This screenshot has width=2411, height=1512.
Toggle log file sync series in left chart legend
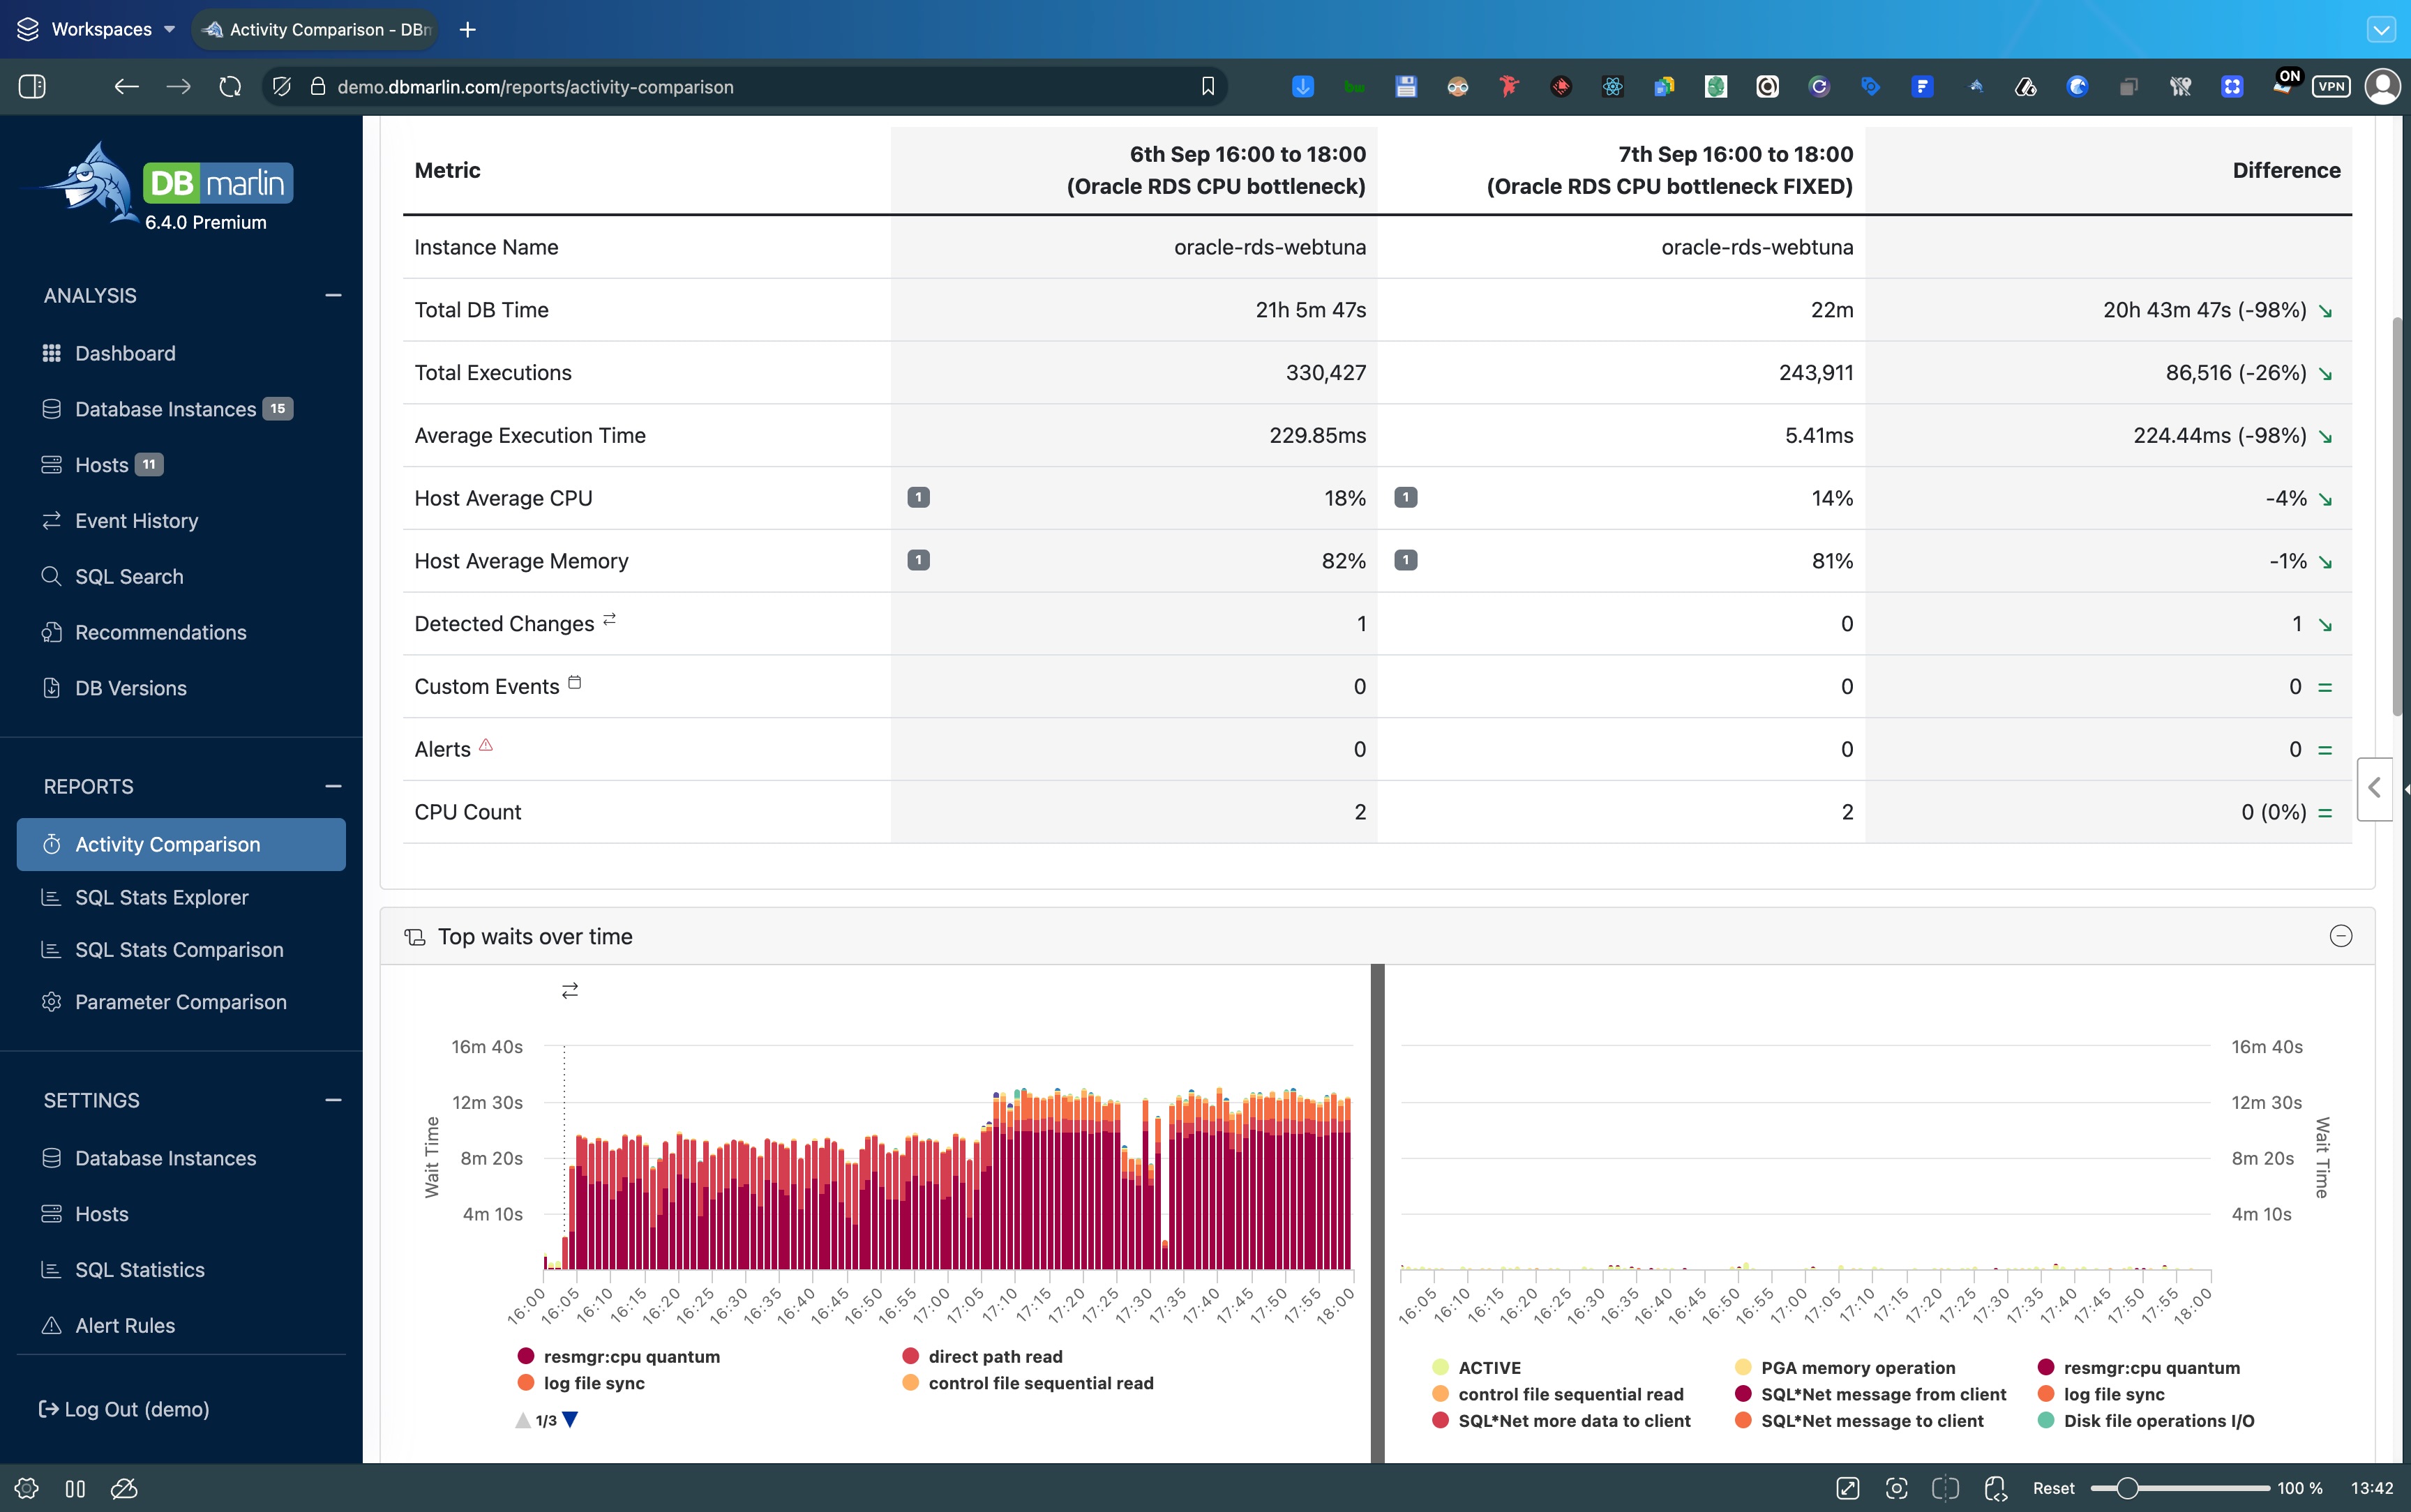pos(581,1384)
